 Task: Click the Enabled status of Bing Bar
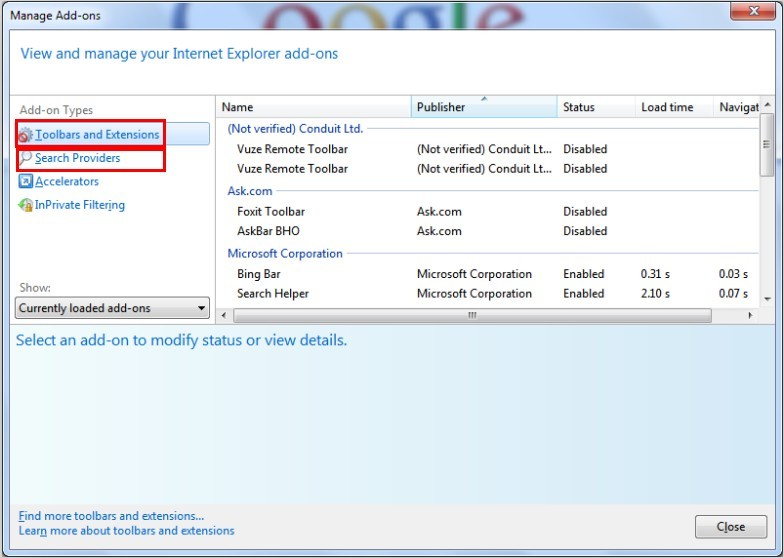(584, 274)
